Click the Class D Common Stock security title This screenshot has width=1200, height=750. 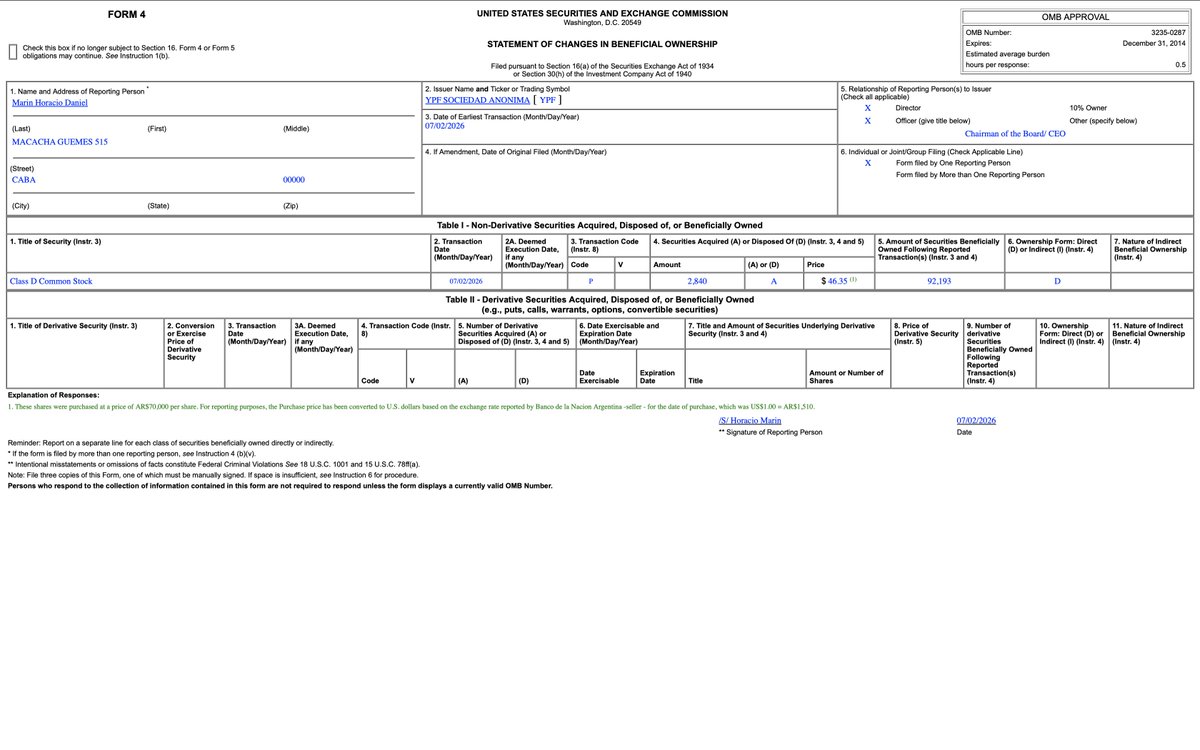pyautogui.click(x=51, y=281)
